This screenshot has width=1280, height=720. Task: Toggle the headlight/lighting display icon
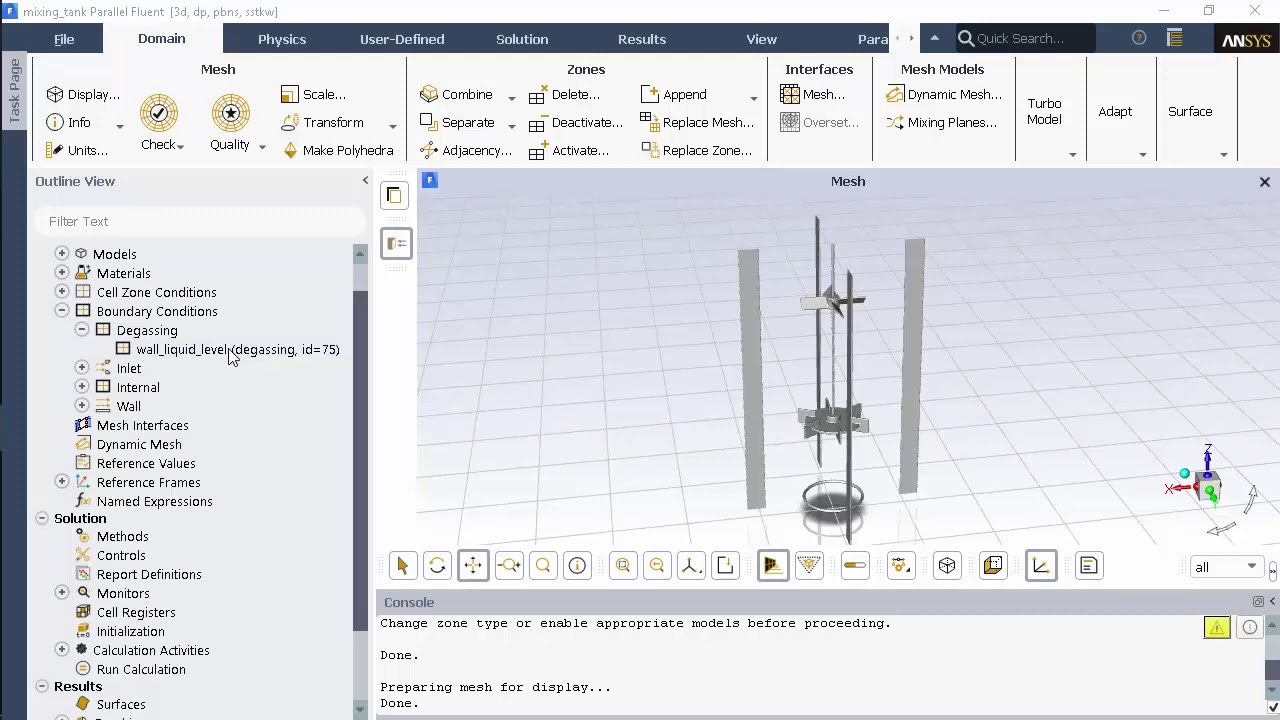pyautogui.click(x=772, y=566)
